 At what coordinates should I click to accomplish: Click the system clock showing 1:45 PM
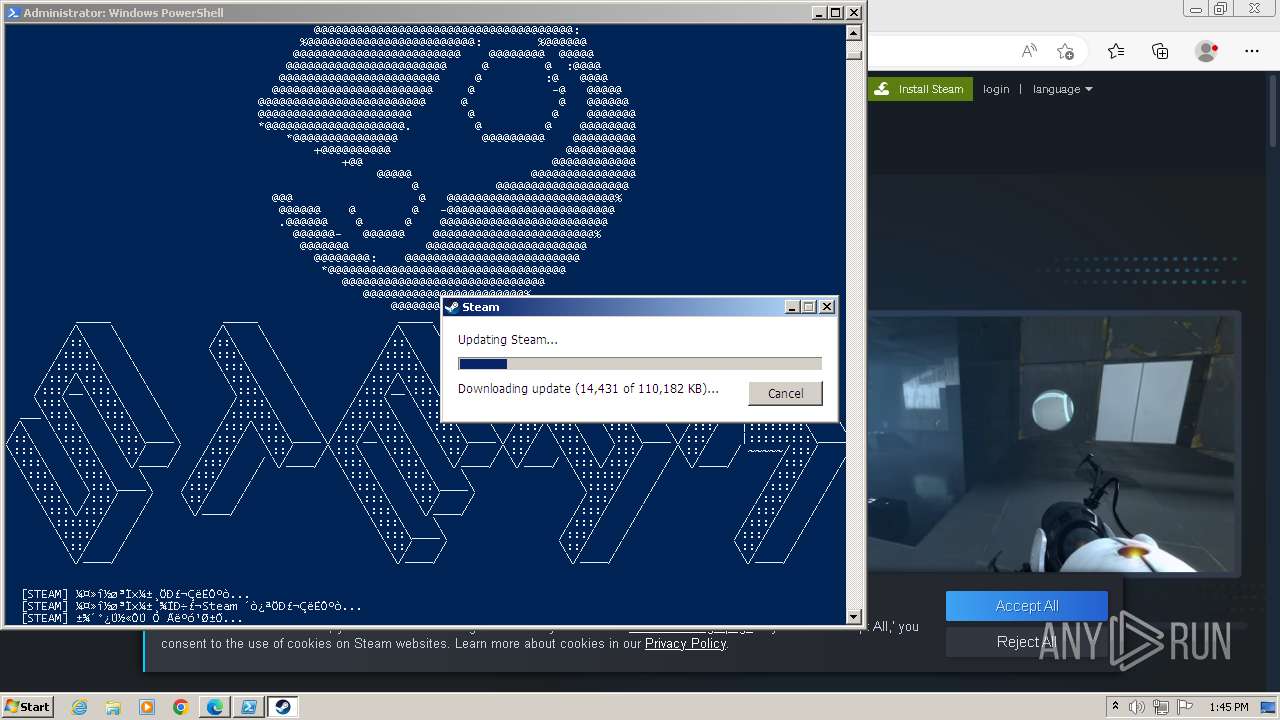click(x=1228, y=707)
